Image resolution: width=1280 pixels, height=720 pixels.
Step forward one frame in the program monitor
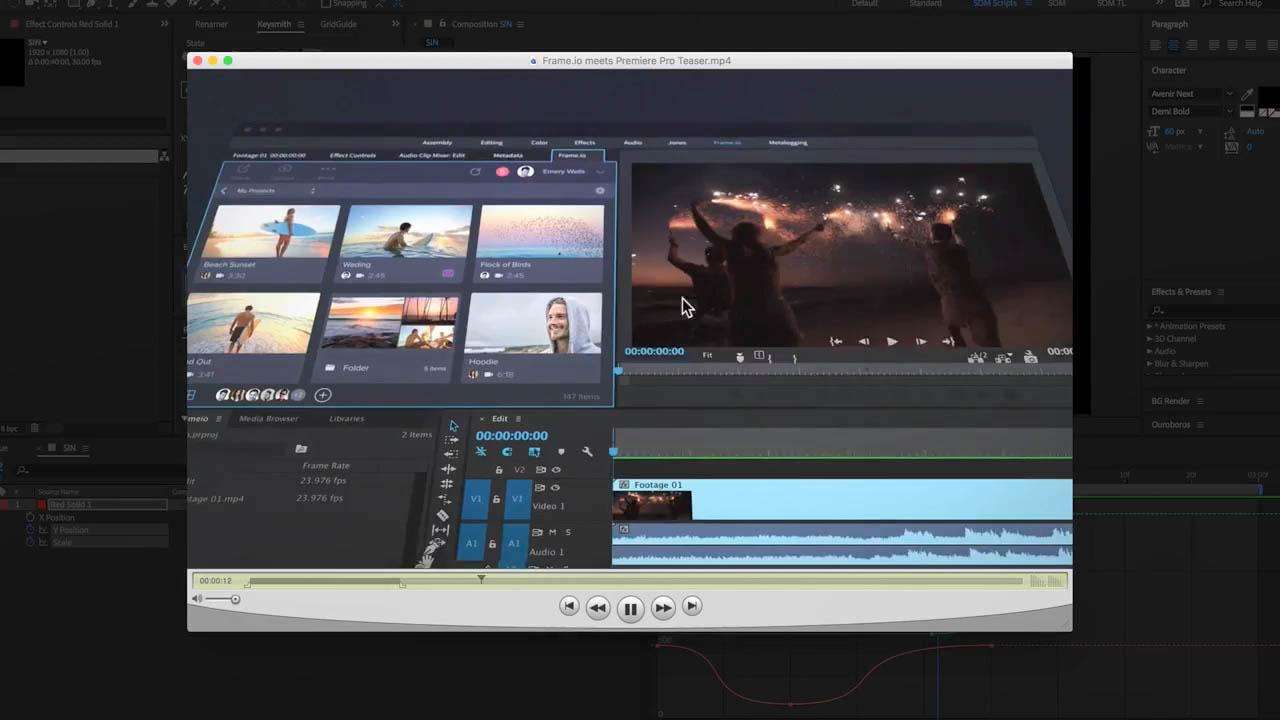tap(921, 341)
